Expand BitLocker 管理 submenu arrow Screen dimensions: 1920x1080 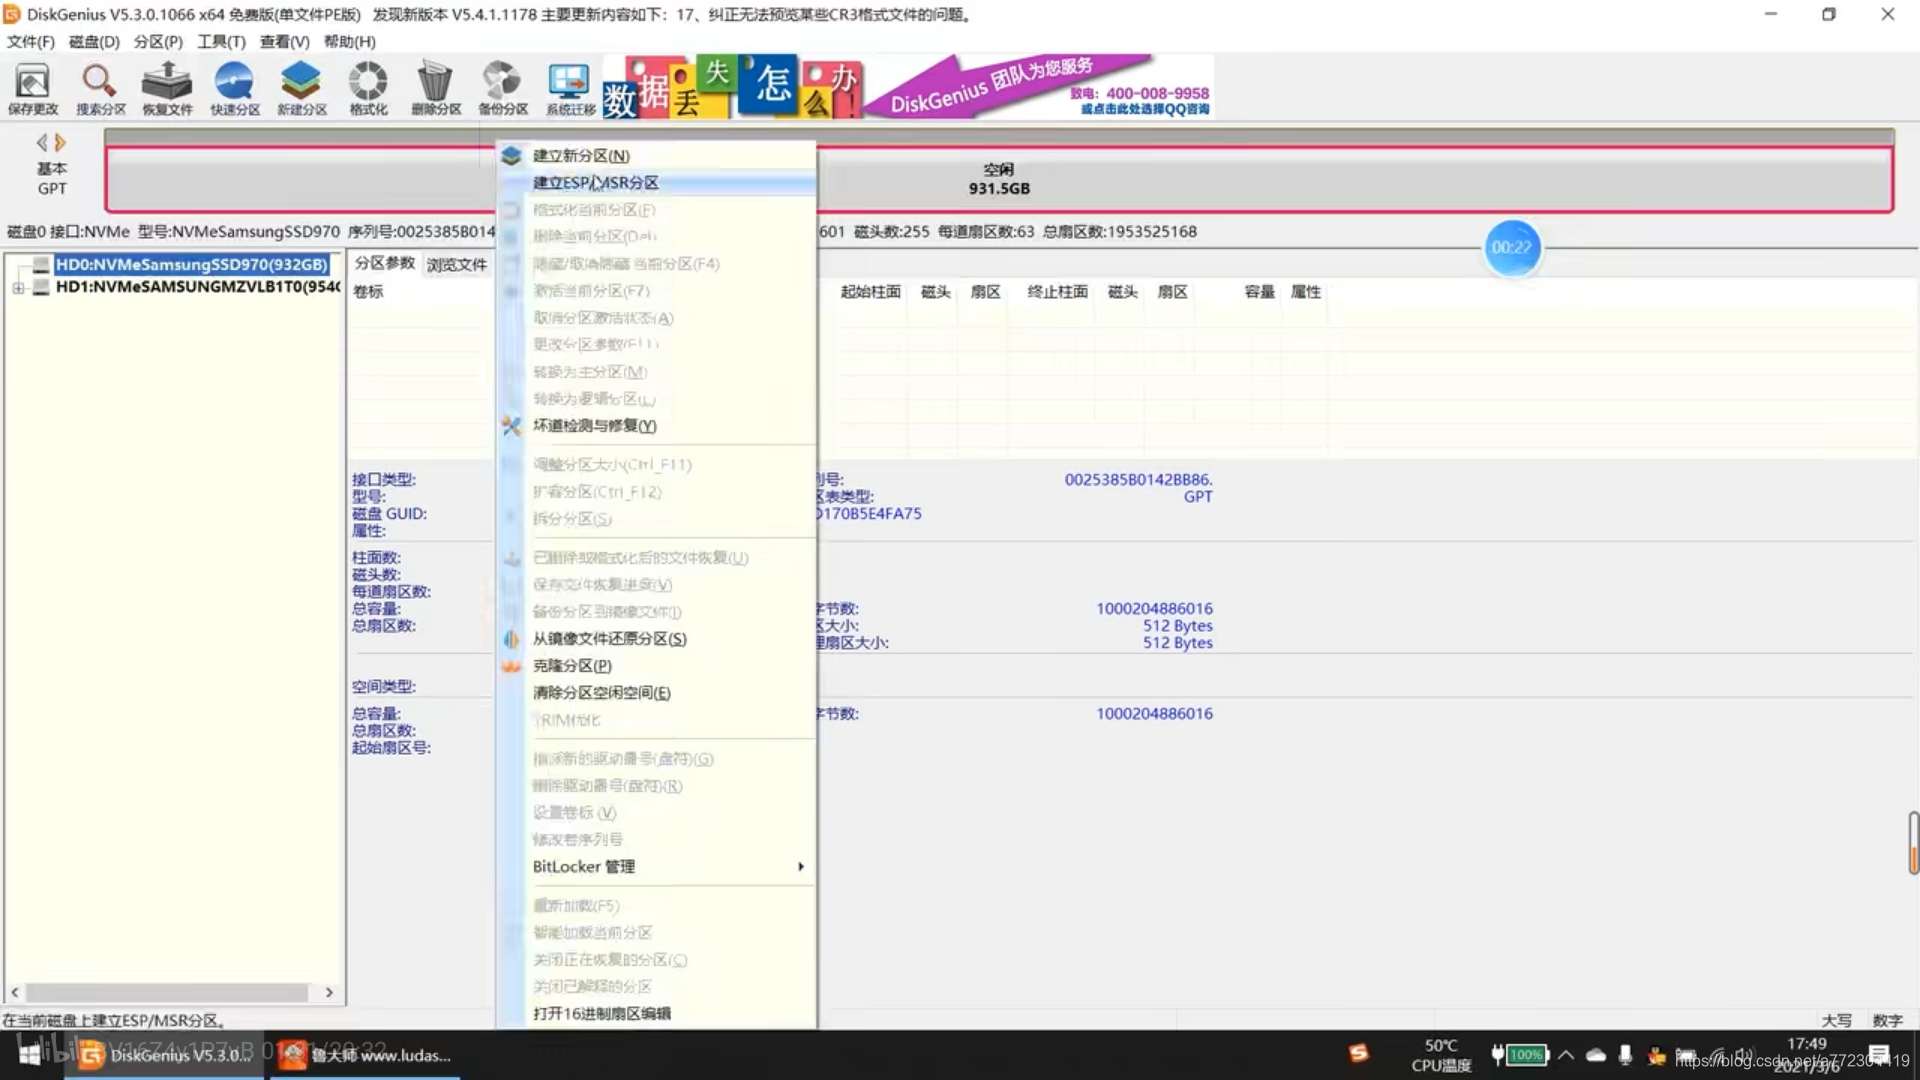point(802,866)
